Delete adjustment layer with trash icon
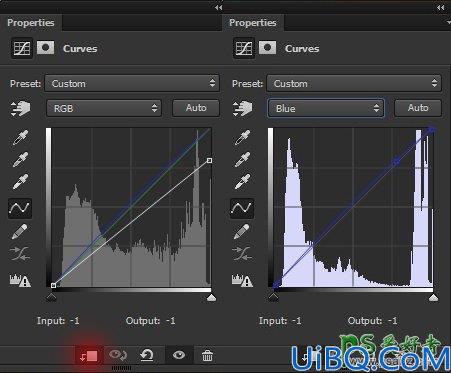This screenshot has width=451, height=373. 207,355
